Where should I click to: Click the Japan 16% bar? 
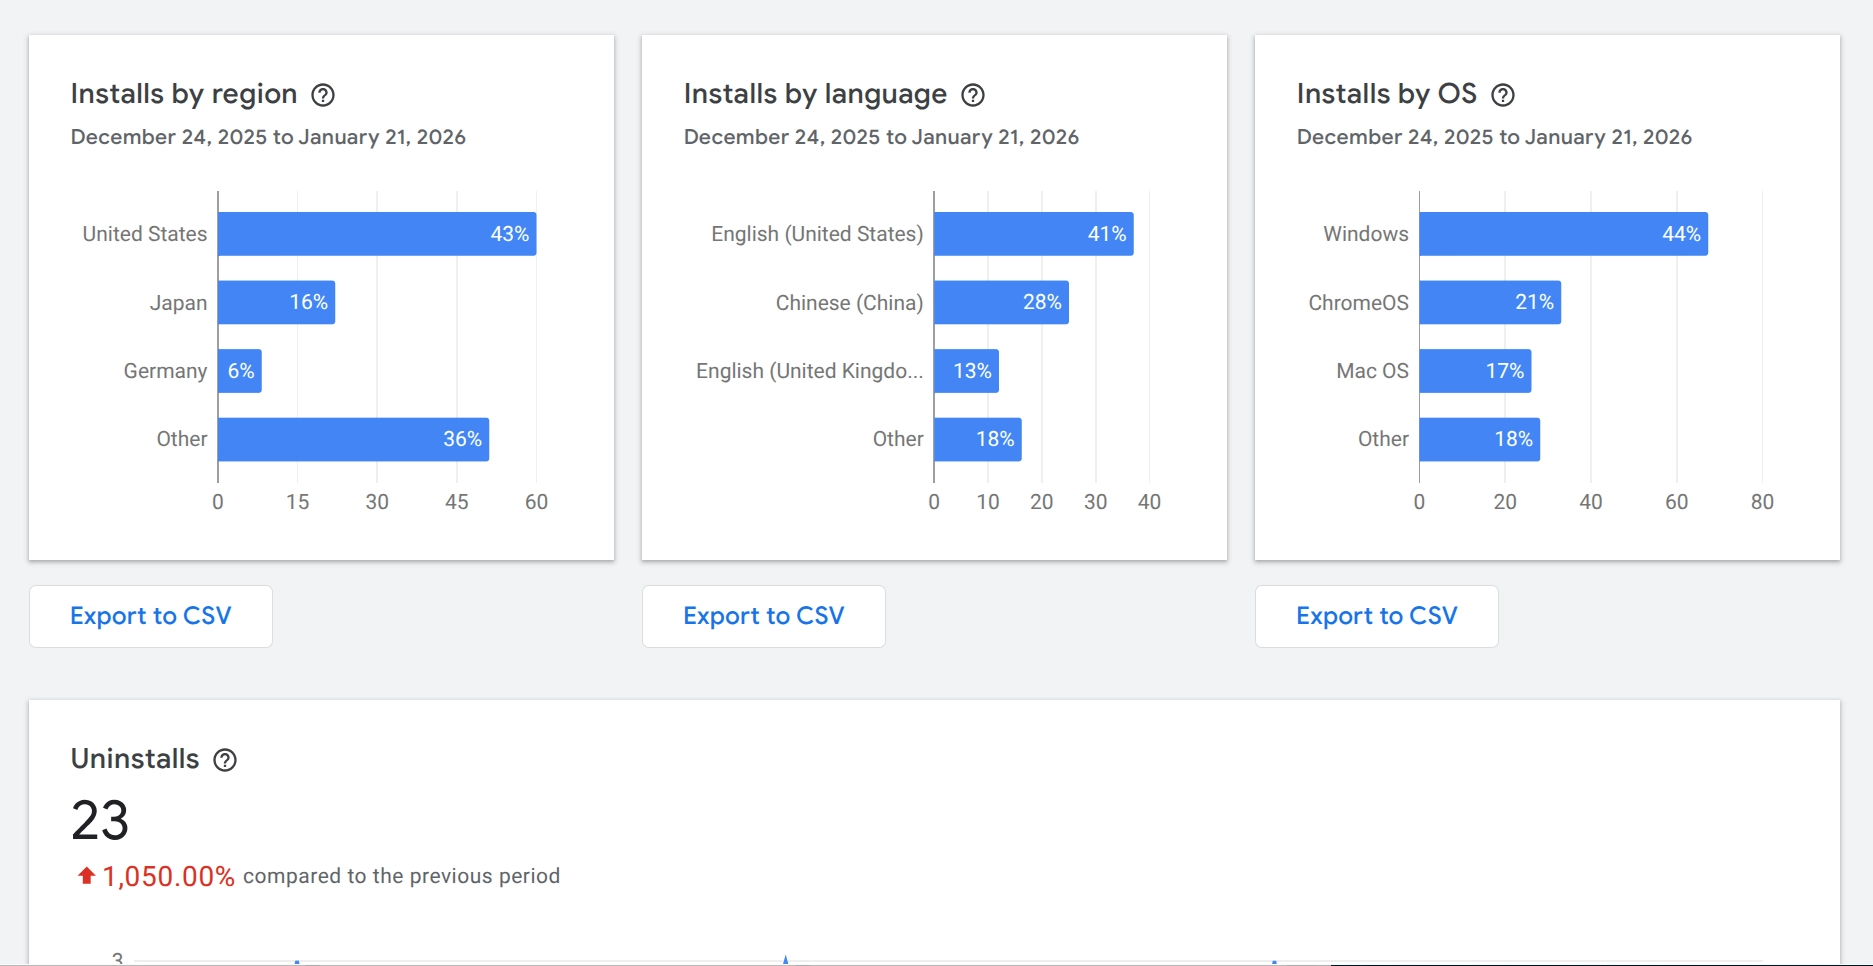275,302
